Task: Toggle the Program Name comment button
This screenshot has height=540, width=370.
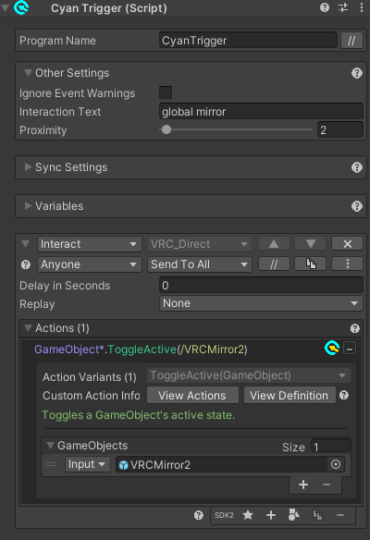Action: point(351,41)
